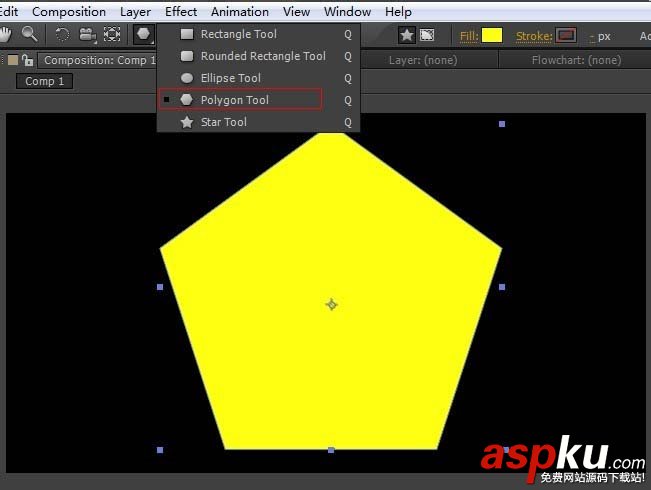Image resolution: width=651 pixels, height=490 pixels.
Task: Choose Star Tool from the flyout
Action: pos(258,122)
